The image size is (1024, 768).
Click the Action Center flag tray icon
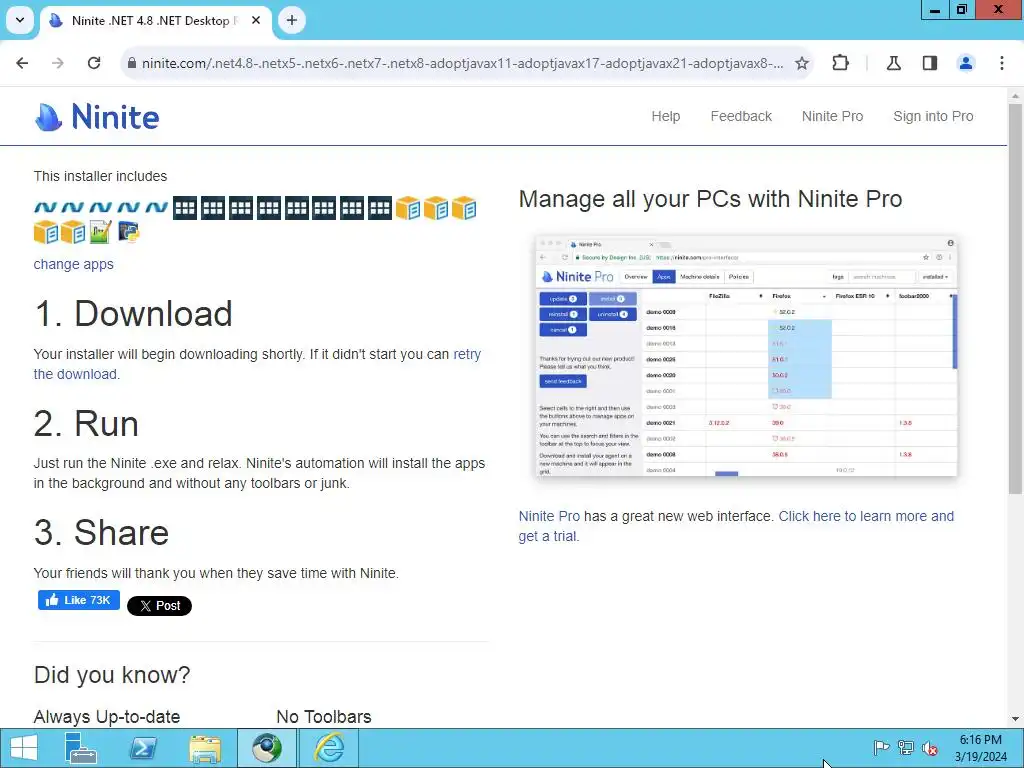point(881,748)
